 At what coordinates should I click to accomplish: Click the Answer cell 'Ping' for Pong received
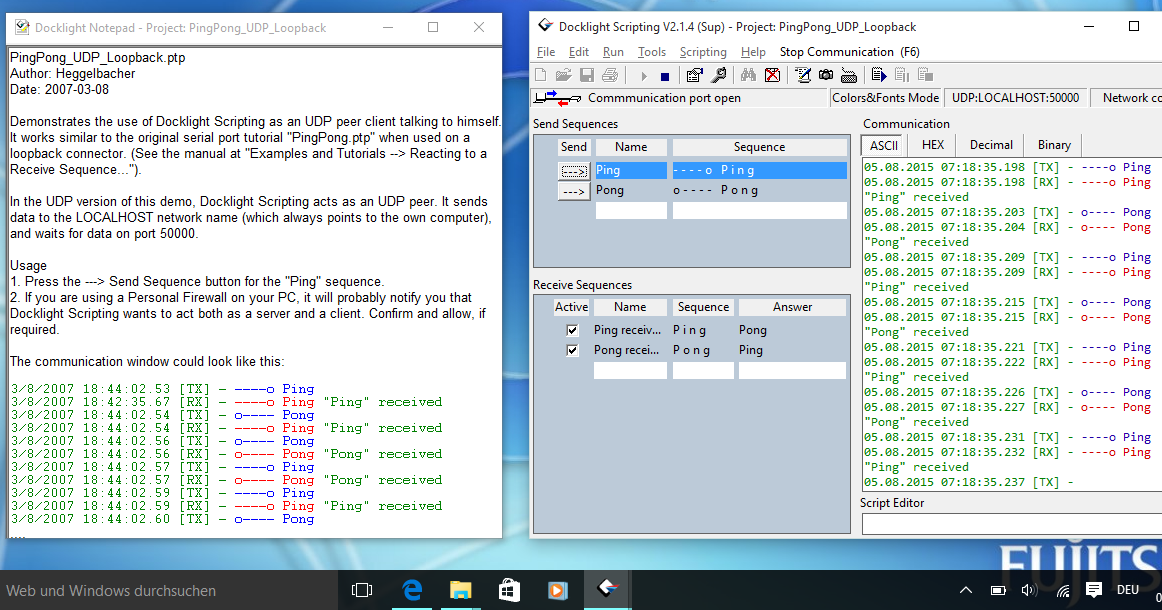coord(792,350)
